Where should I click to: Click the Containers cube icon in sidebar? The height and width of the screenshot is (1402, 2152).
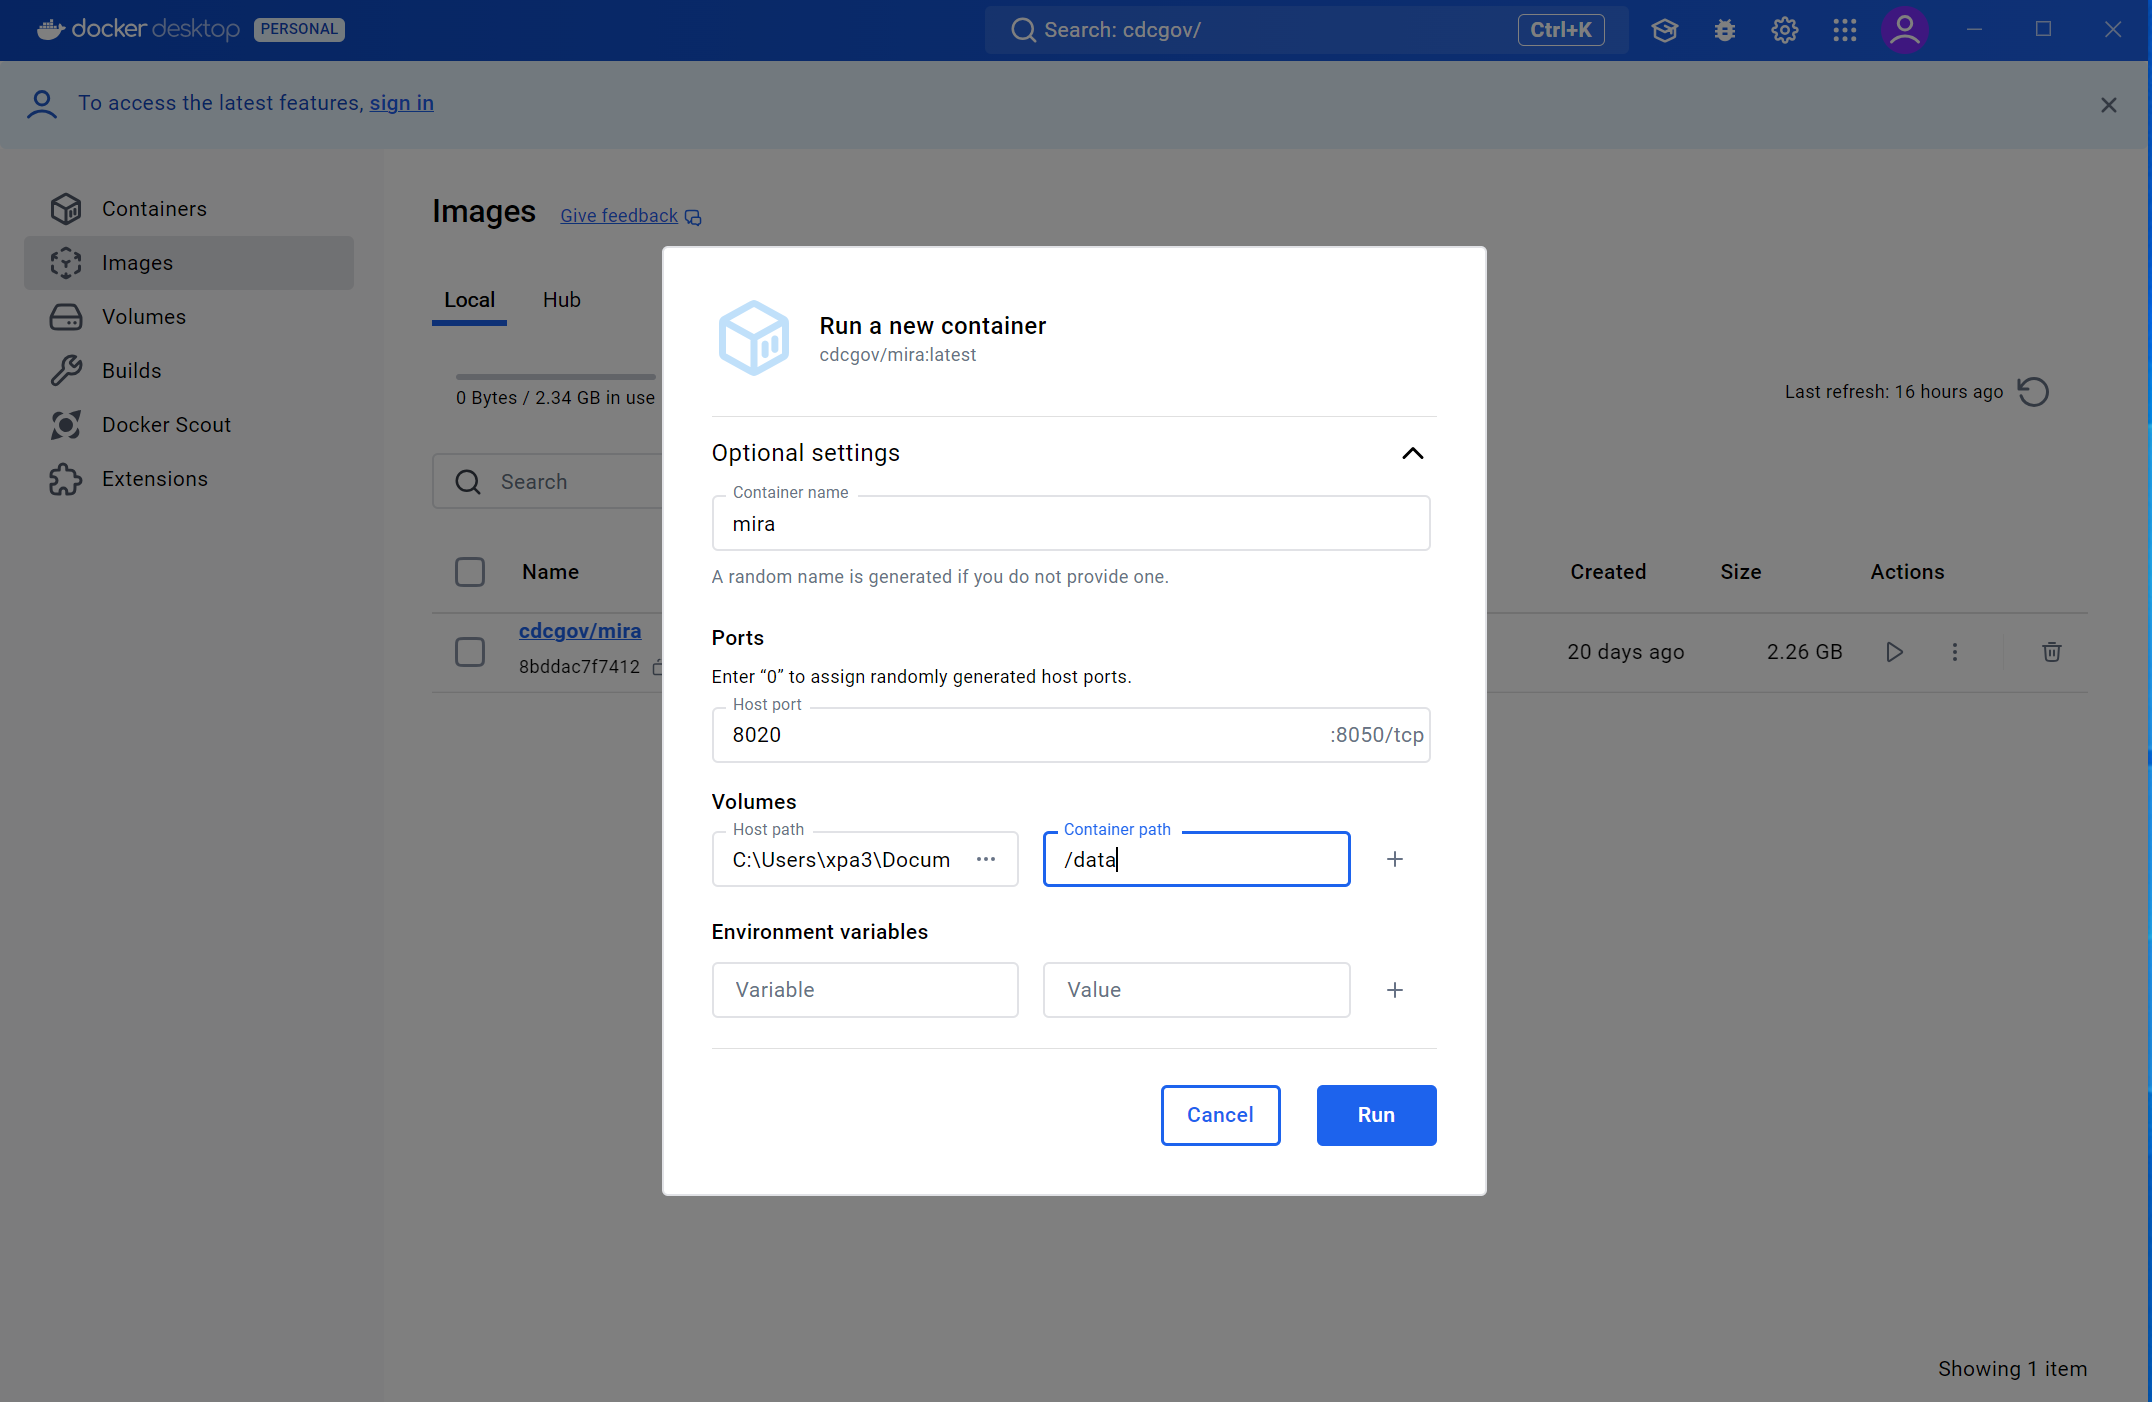66,209
